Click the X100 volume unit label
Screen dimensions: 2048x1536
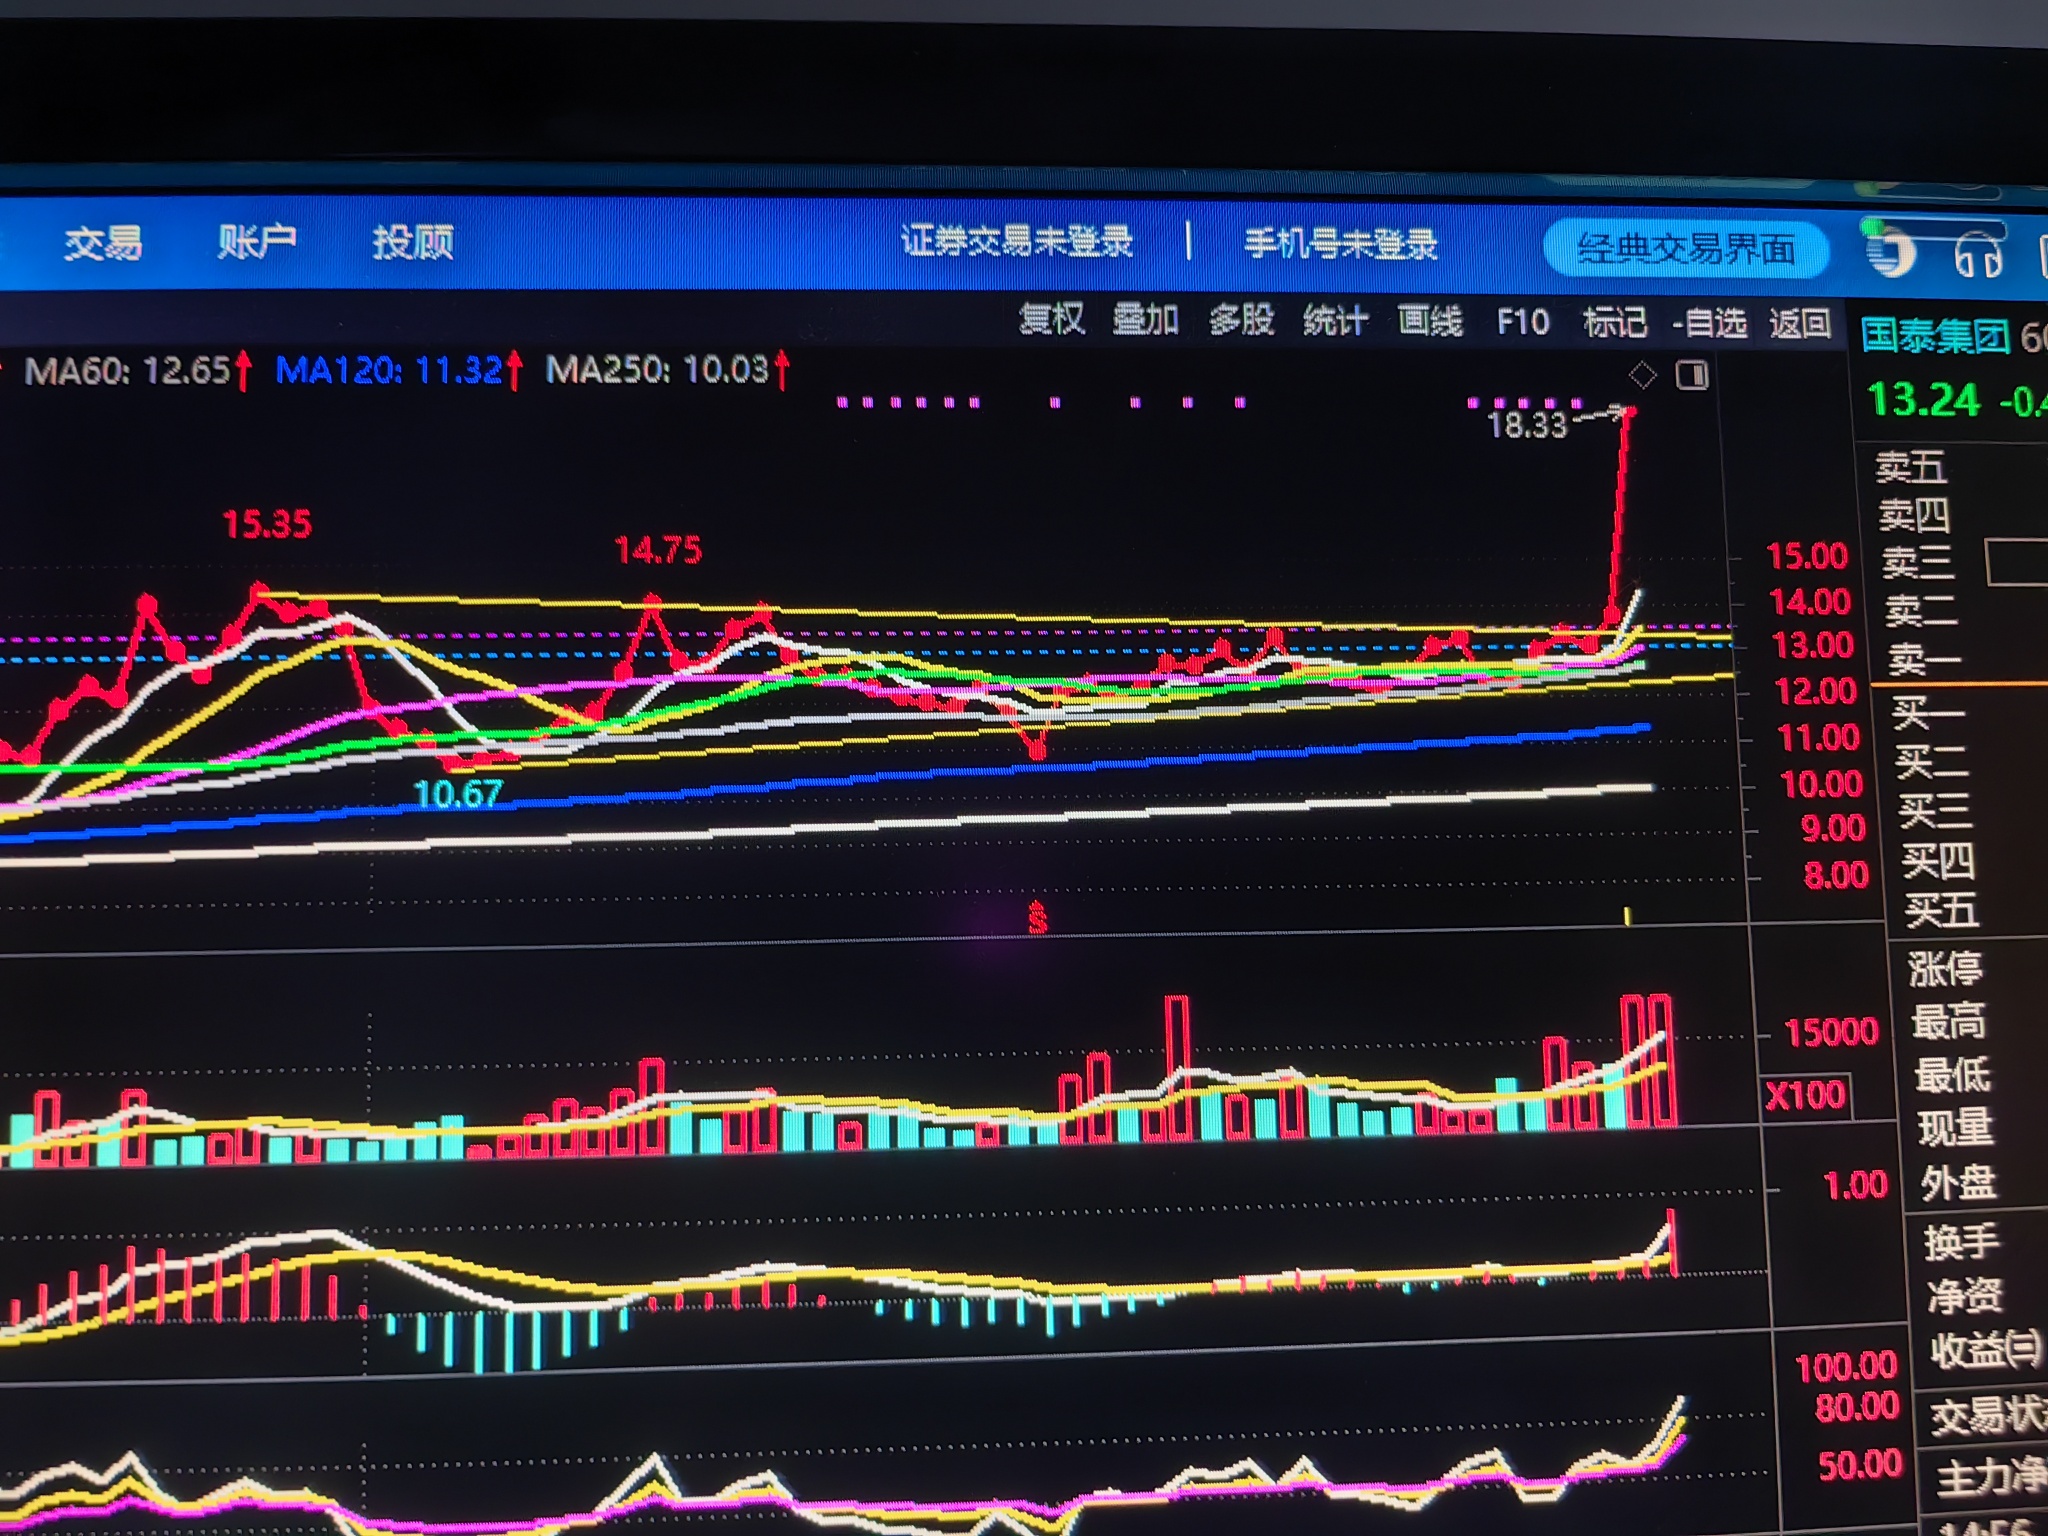point(1805,1095)
